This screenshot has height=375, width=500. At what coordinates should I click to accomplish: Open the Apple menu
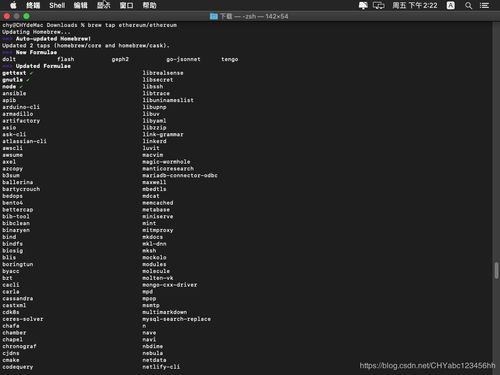tap(13, 5)
